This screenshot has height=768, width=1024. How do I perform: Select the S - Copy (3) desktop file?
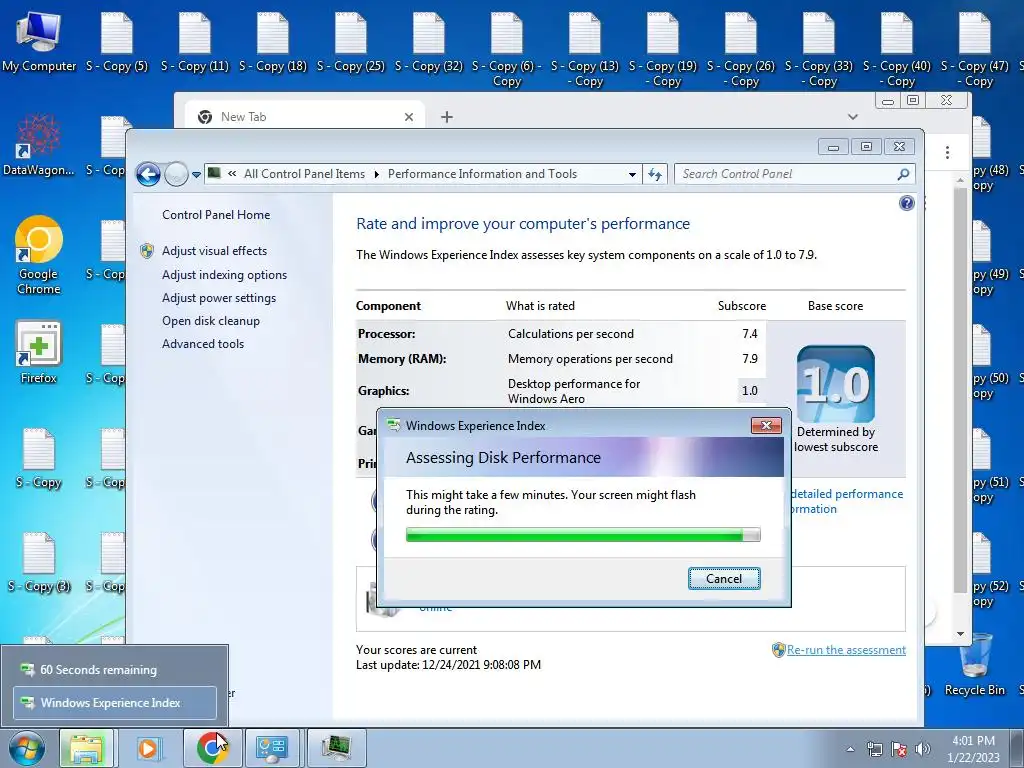pos(39,563)
